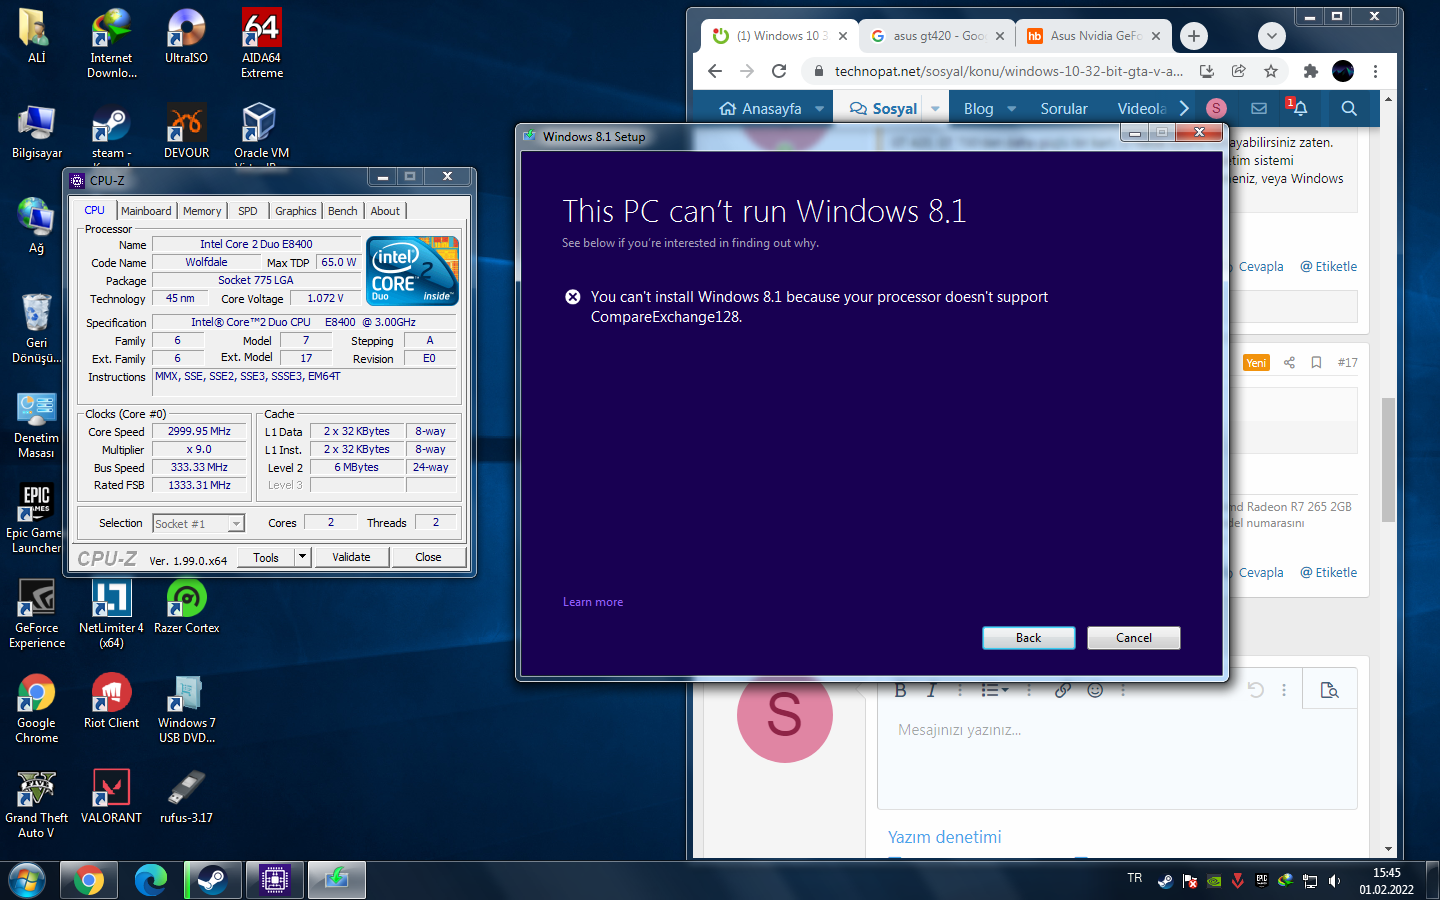Open GeForce Experience desktop shortcut

(x=37, y=614)
